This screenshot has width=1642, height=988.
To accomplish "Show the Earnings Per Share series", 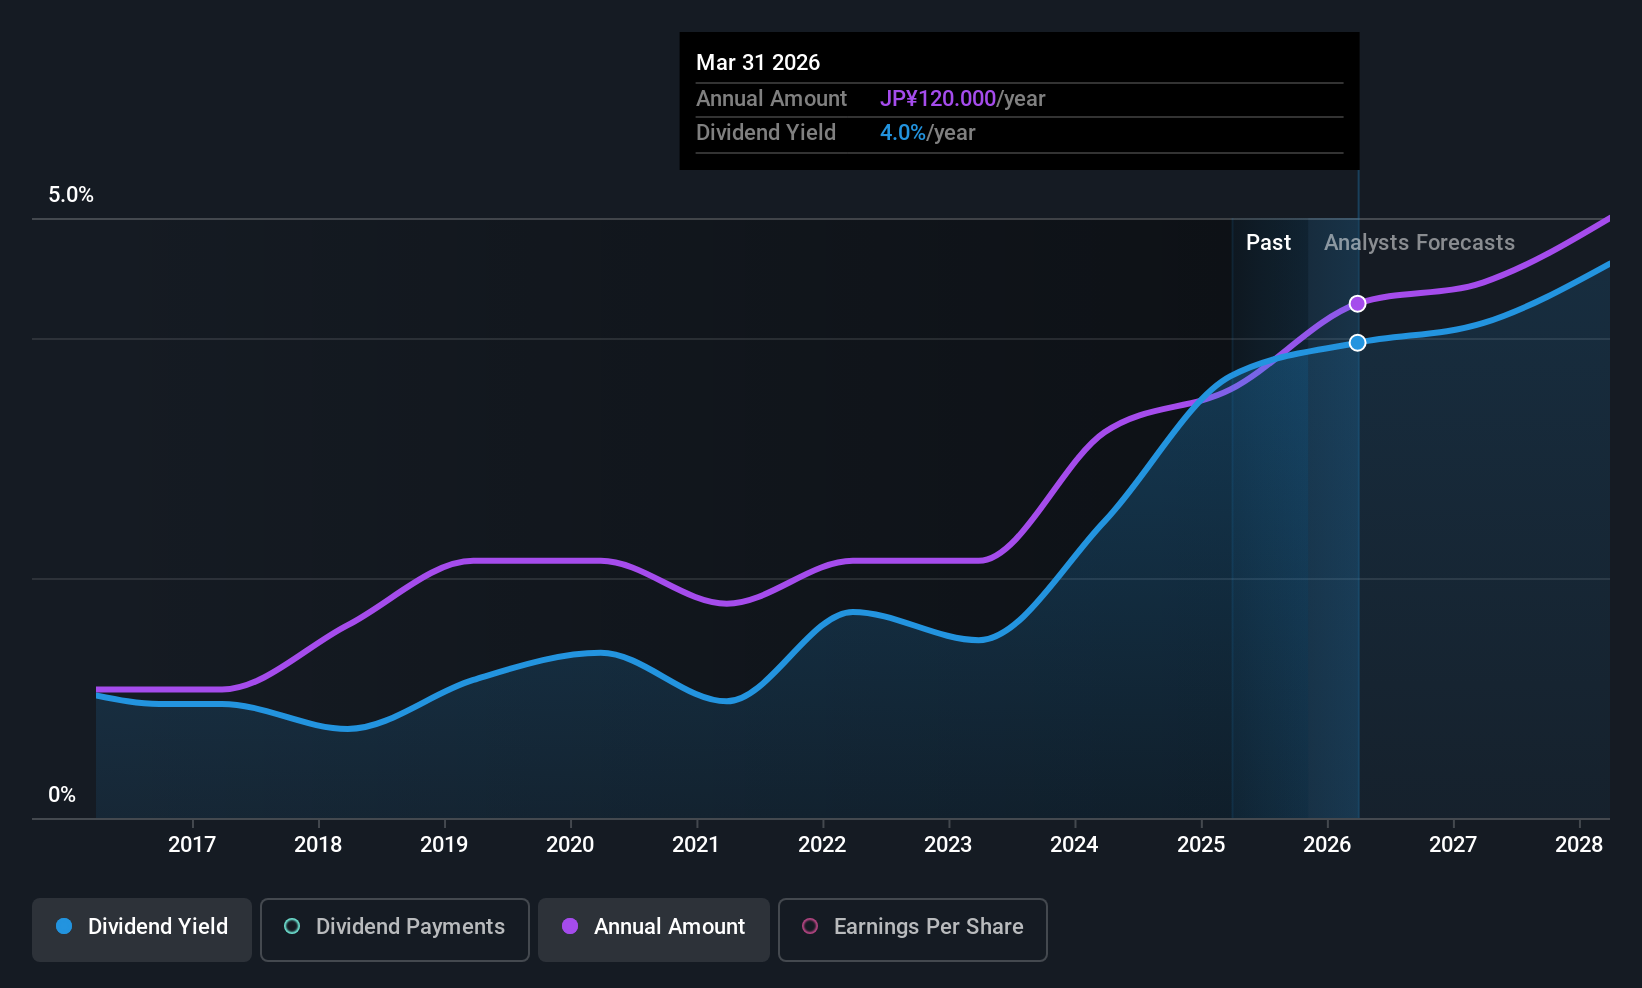I will pyautogui.click(x=912, y=929).
